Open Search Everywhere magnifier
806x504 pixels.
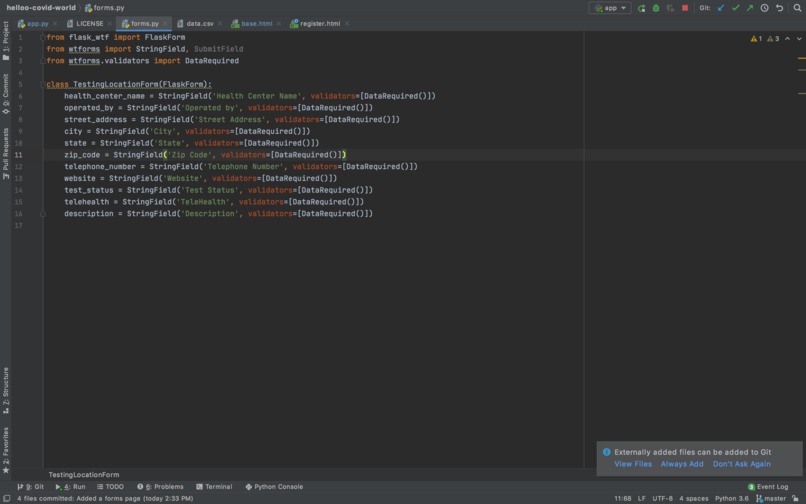pos(797,8)
